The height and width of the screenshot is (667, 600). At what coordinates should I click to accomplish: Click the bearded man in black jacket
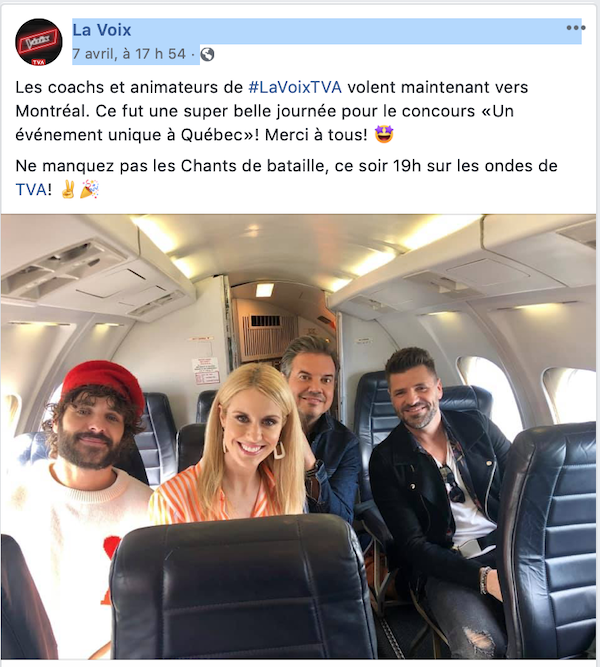pyautogui.click(x=438, y=489)
